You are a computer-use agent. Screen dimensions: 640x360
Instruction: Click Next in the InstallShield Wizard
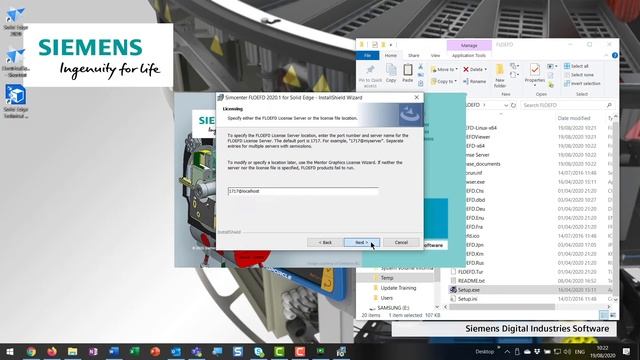point(362,242)
